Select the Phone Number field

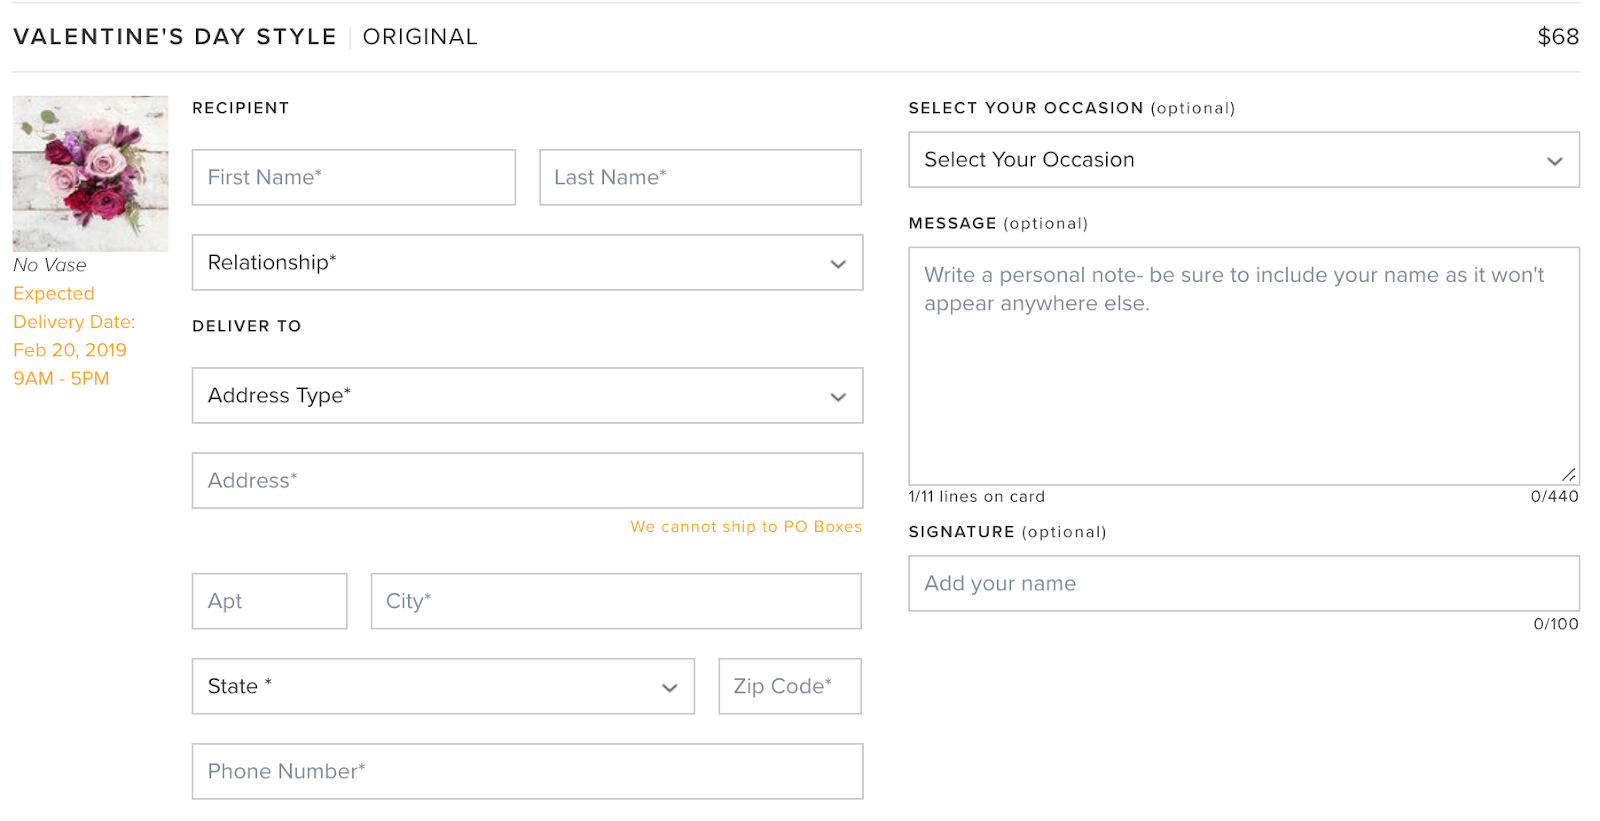527,772
